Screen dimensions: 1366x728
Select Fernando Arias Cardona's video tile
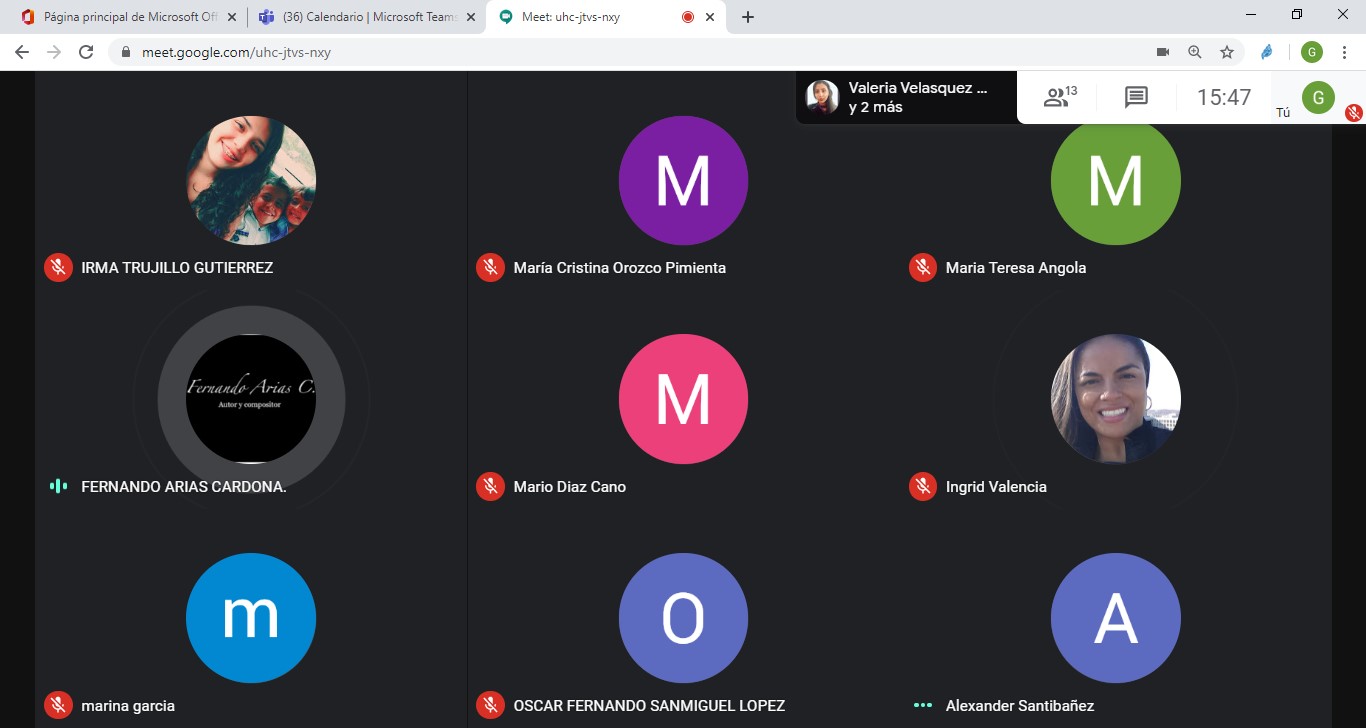pos(251,399)
